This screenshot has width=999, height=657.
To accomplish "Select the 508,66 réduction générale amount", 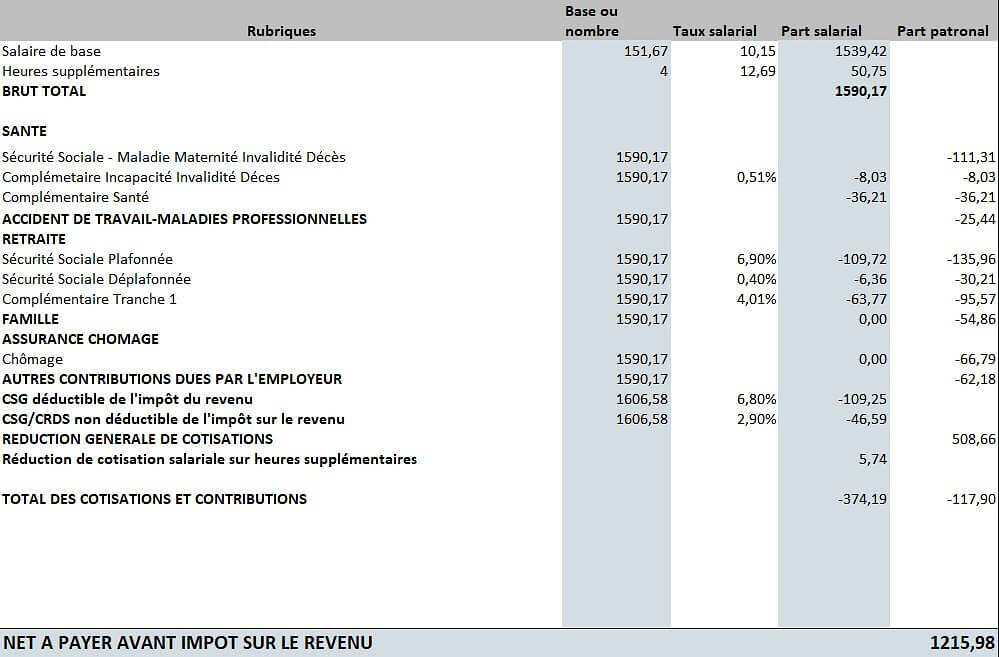I will coord(974,439).
